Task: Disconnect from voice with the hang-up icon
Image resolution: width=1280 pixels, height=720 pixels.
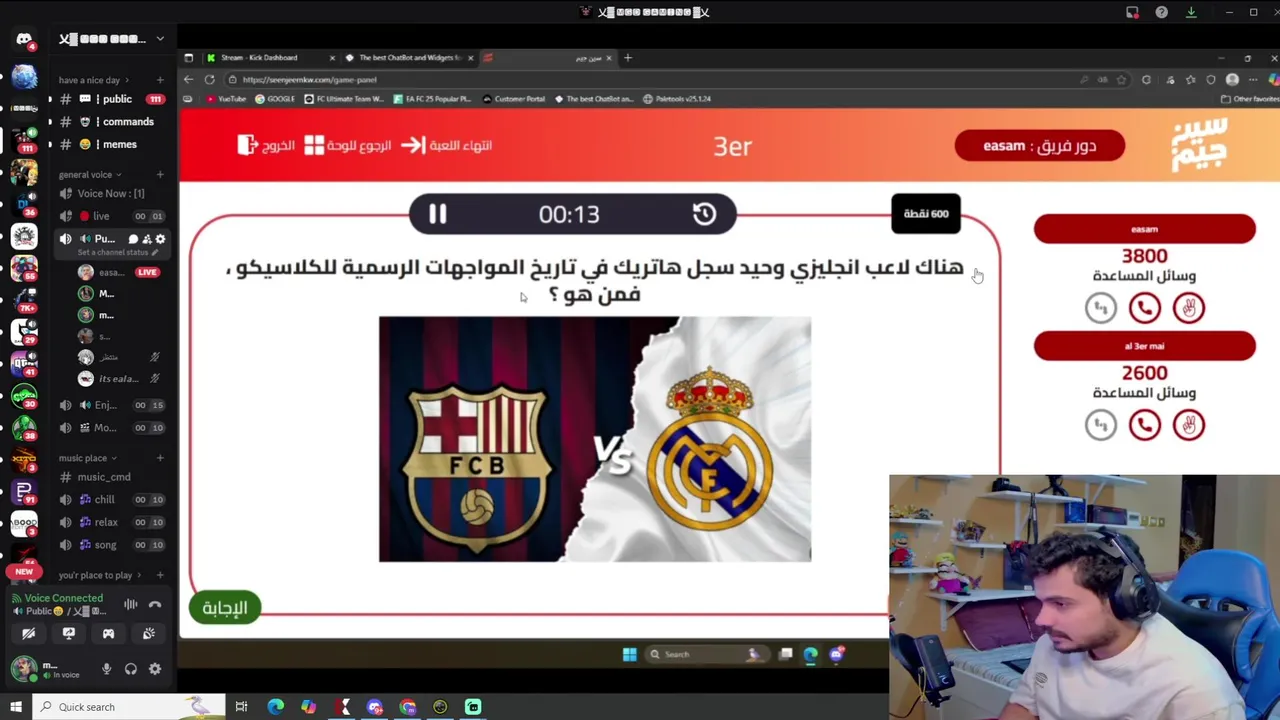Action: [155, 604]
